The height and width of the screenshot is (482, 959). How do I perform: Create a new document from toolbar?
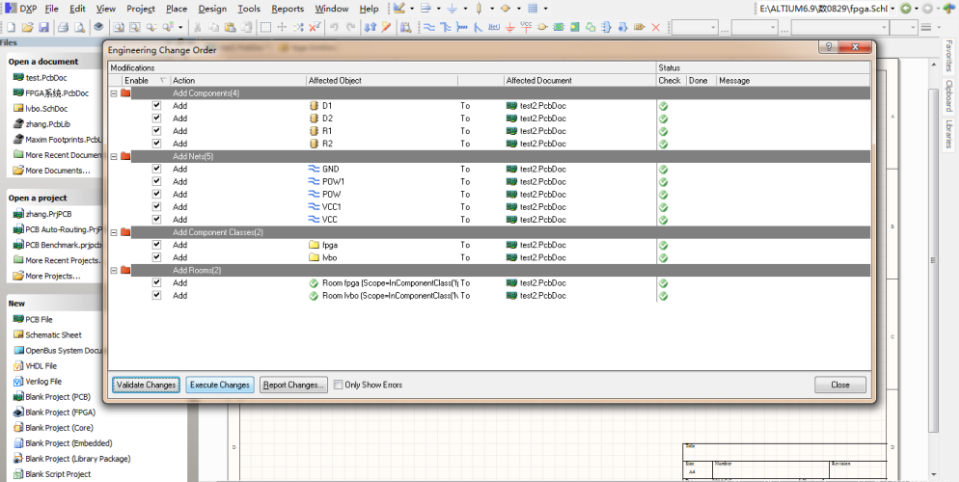coord(11,28)
